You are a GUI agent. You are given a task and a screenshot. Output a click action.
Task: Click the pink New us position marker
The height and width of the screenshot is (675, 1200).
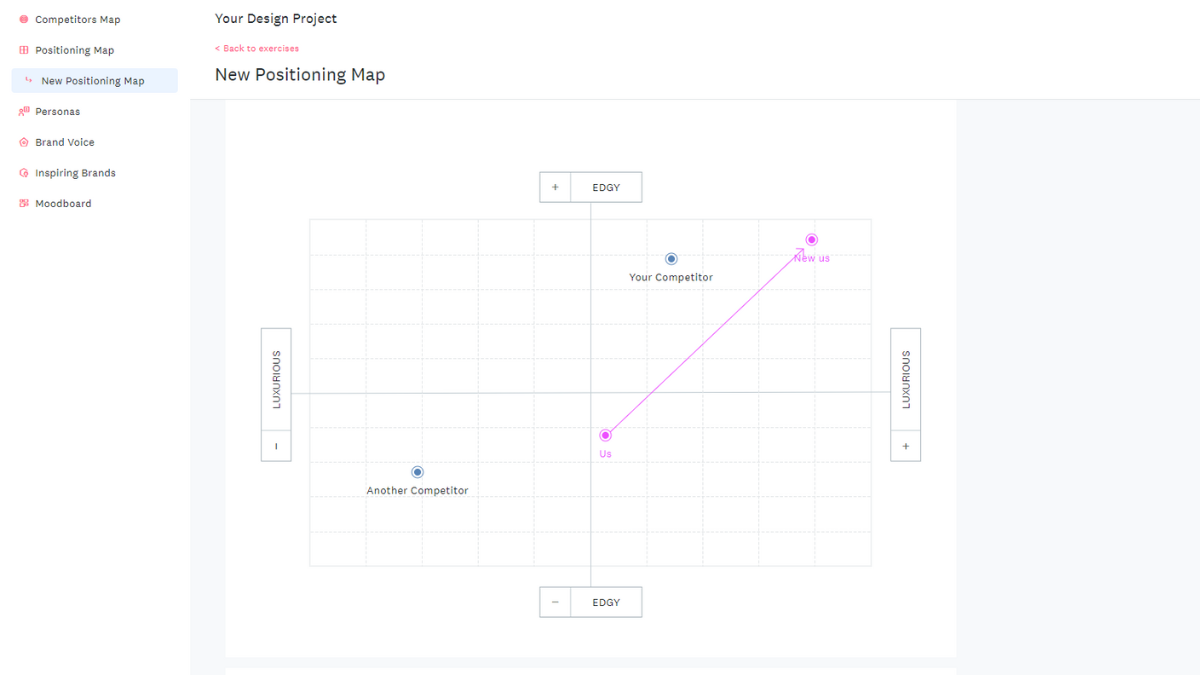coord(812,239)
